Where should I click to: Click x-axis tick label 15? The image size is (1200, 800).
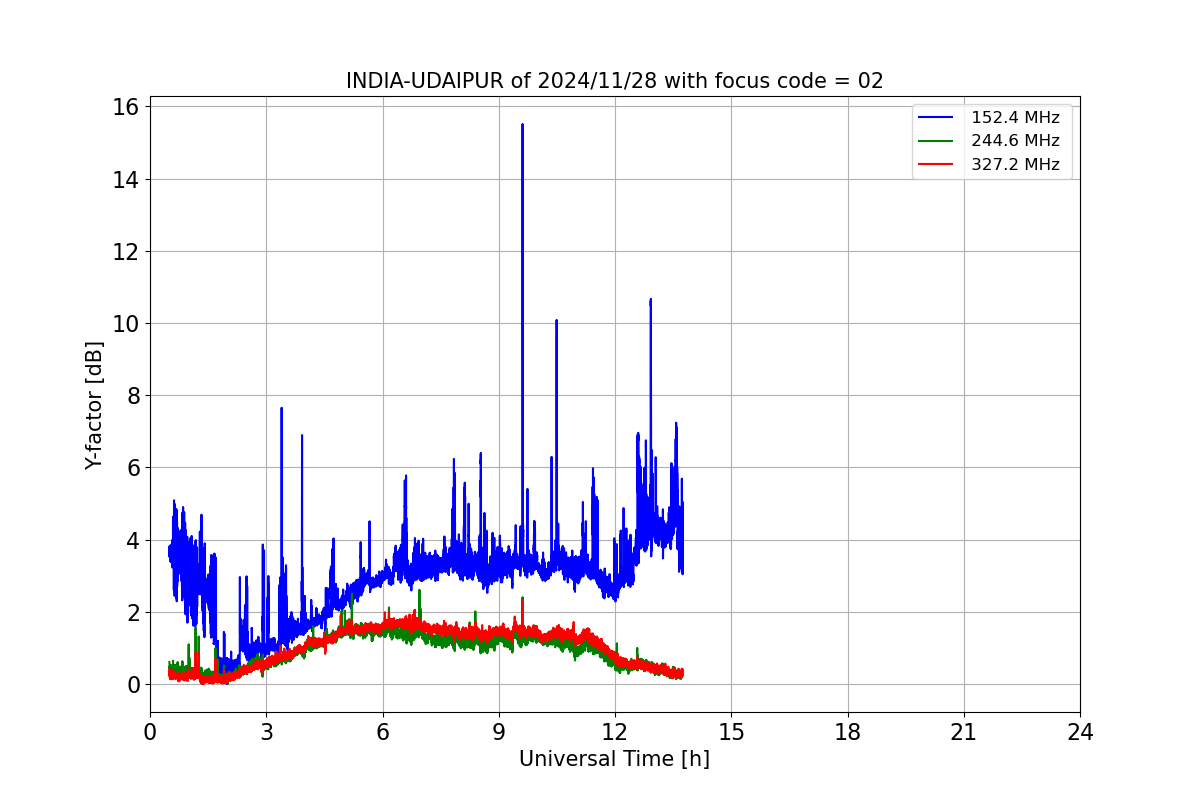tap(731, 732)
